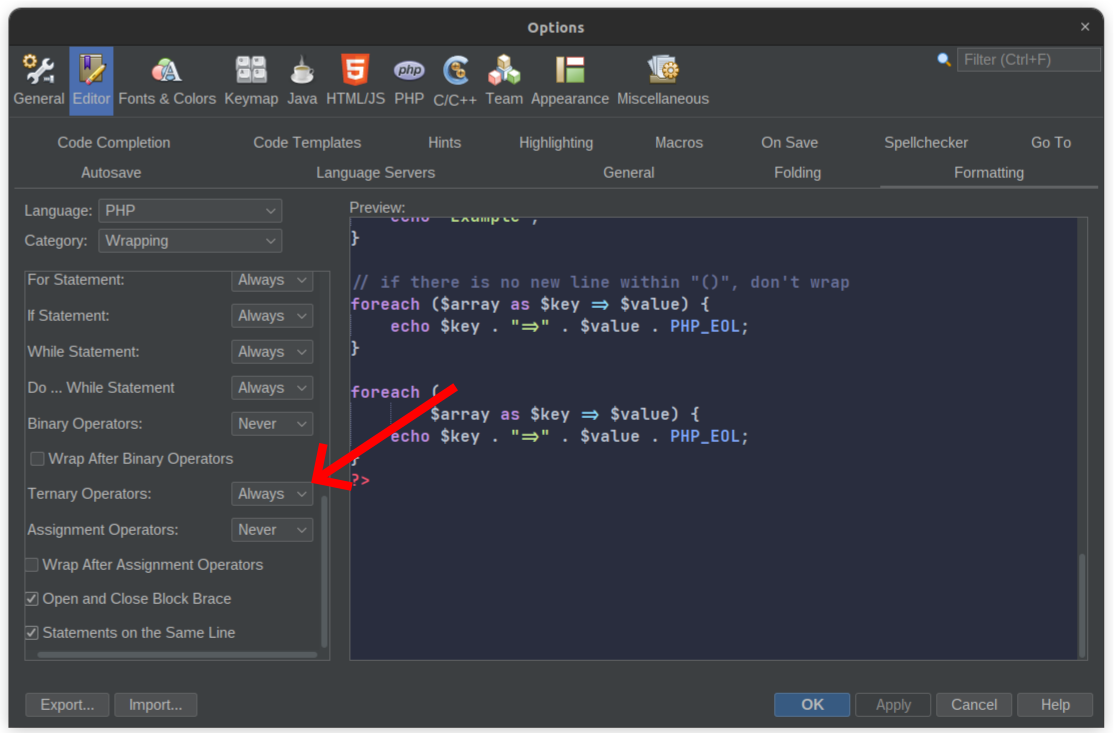Uncheck Open and Close Block Brace

(31, 598)
